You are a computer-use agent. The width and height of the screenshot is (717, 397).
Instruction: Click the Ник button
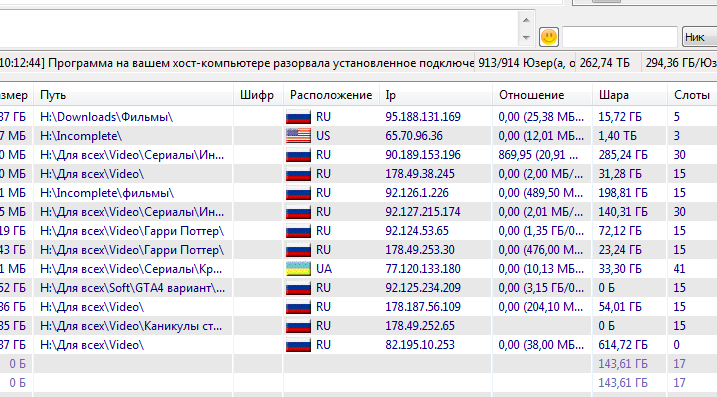700,37
